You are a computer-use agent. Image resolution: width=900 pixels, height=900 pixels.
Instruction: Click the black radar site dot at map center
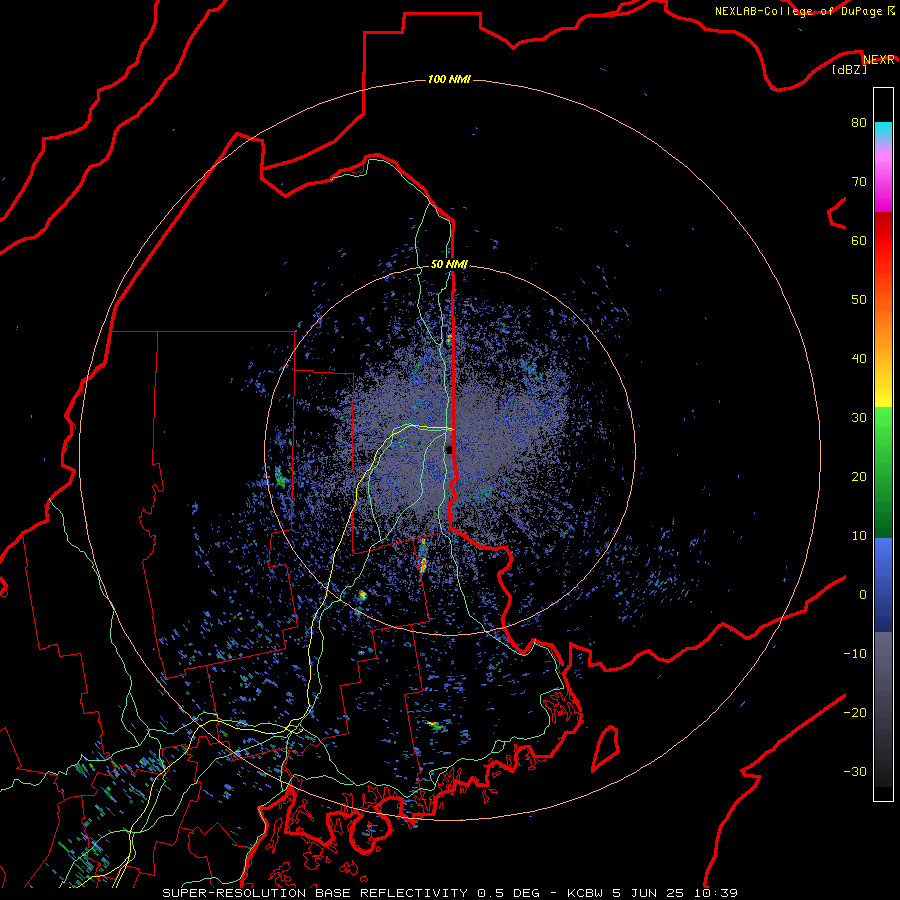pos(449,449)
